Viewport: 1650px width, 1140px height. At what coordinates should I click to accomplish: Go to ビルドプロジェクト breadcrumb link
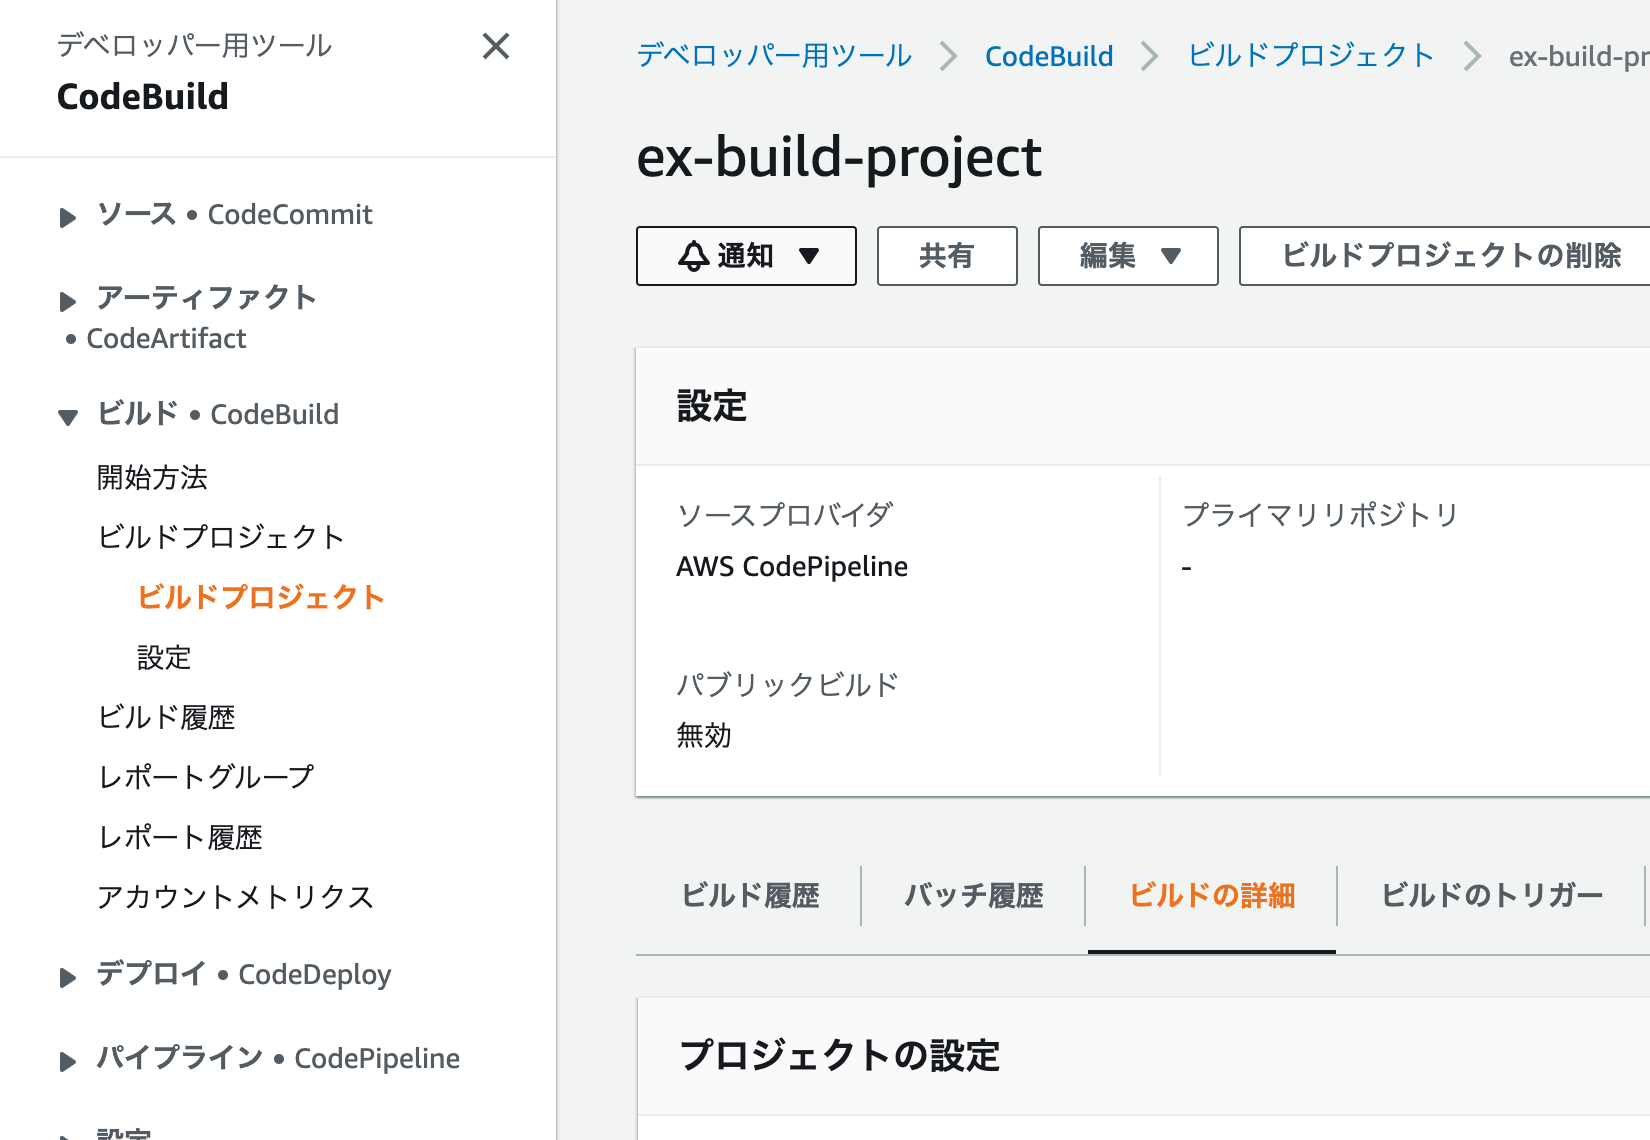[x=1311, y=56]
